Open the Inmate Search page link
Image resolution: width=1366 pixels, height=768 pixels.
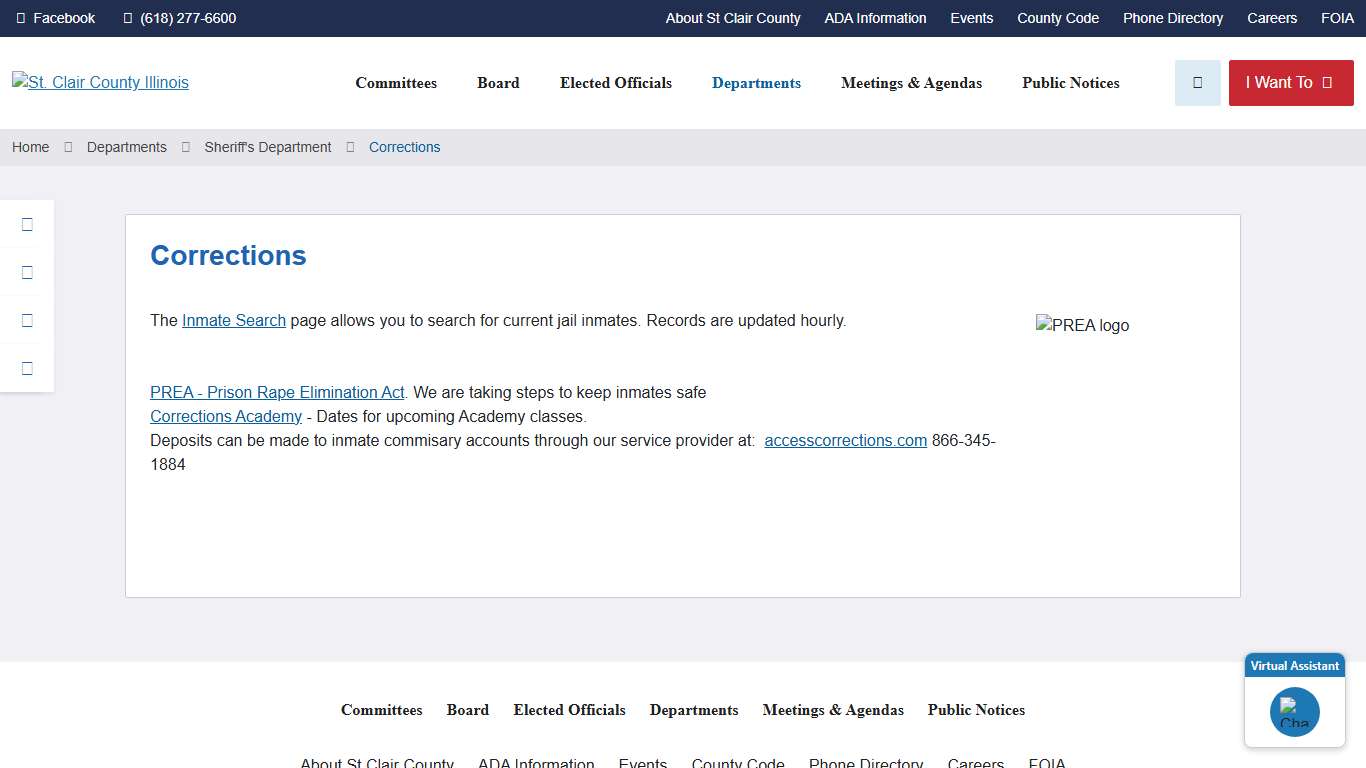point(234,321)
